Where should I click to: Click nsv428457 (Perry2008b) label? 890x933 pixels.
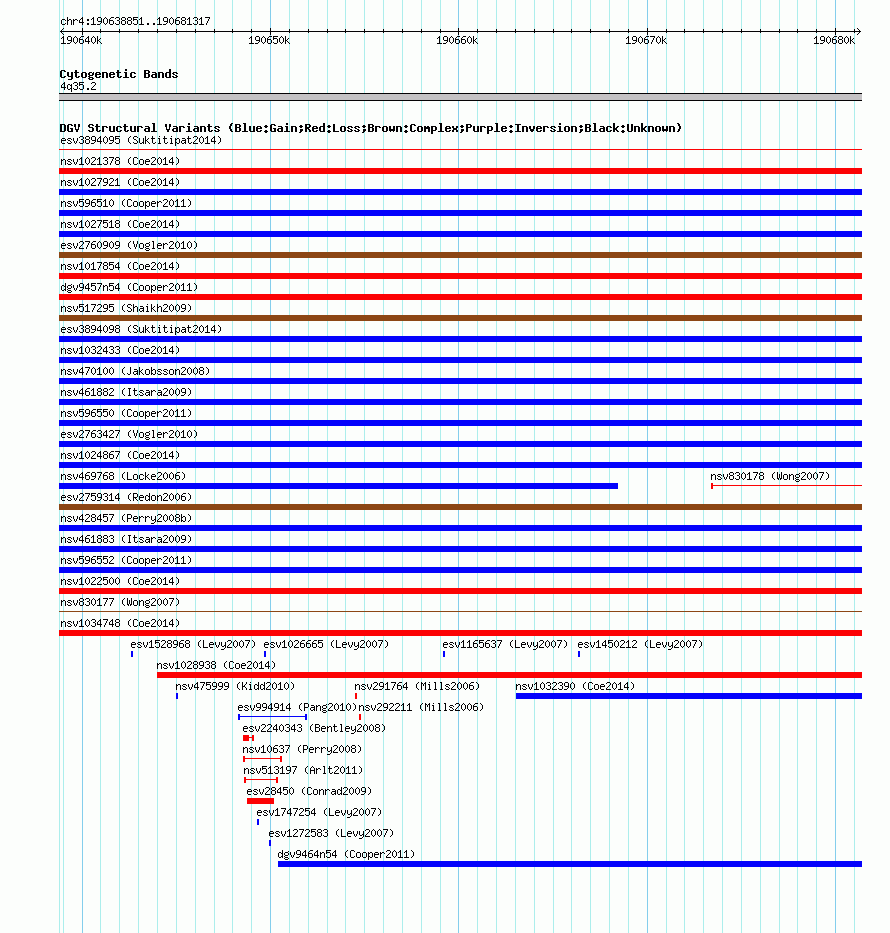(x=126, y=518)
